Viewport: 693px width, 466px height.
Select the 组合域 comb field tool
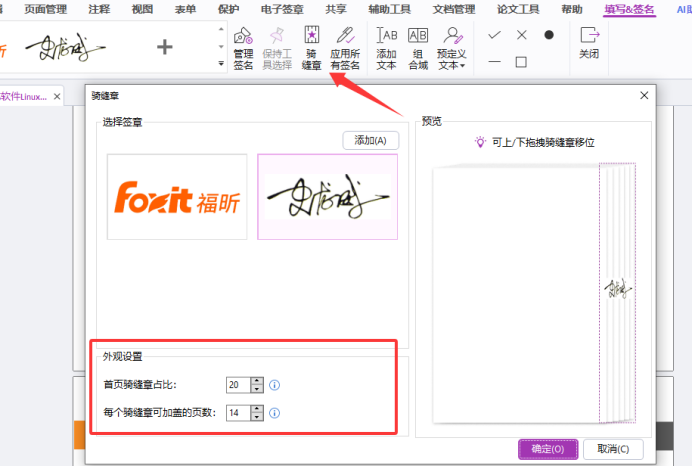(418, 48)
